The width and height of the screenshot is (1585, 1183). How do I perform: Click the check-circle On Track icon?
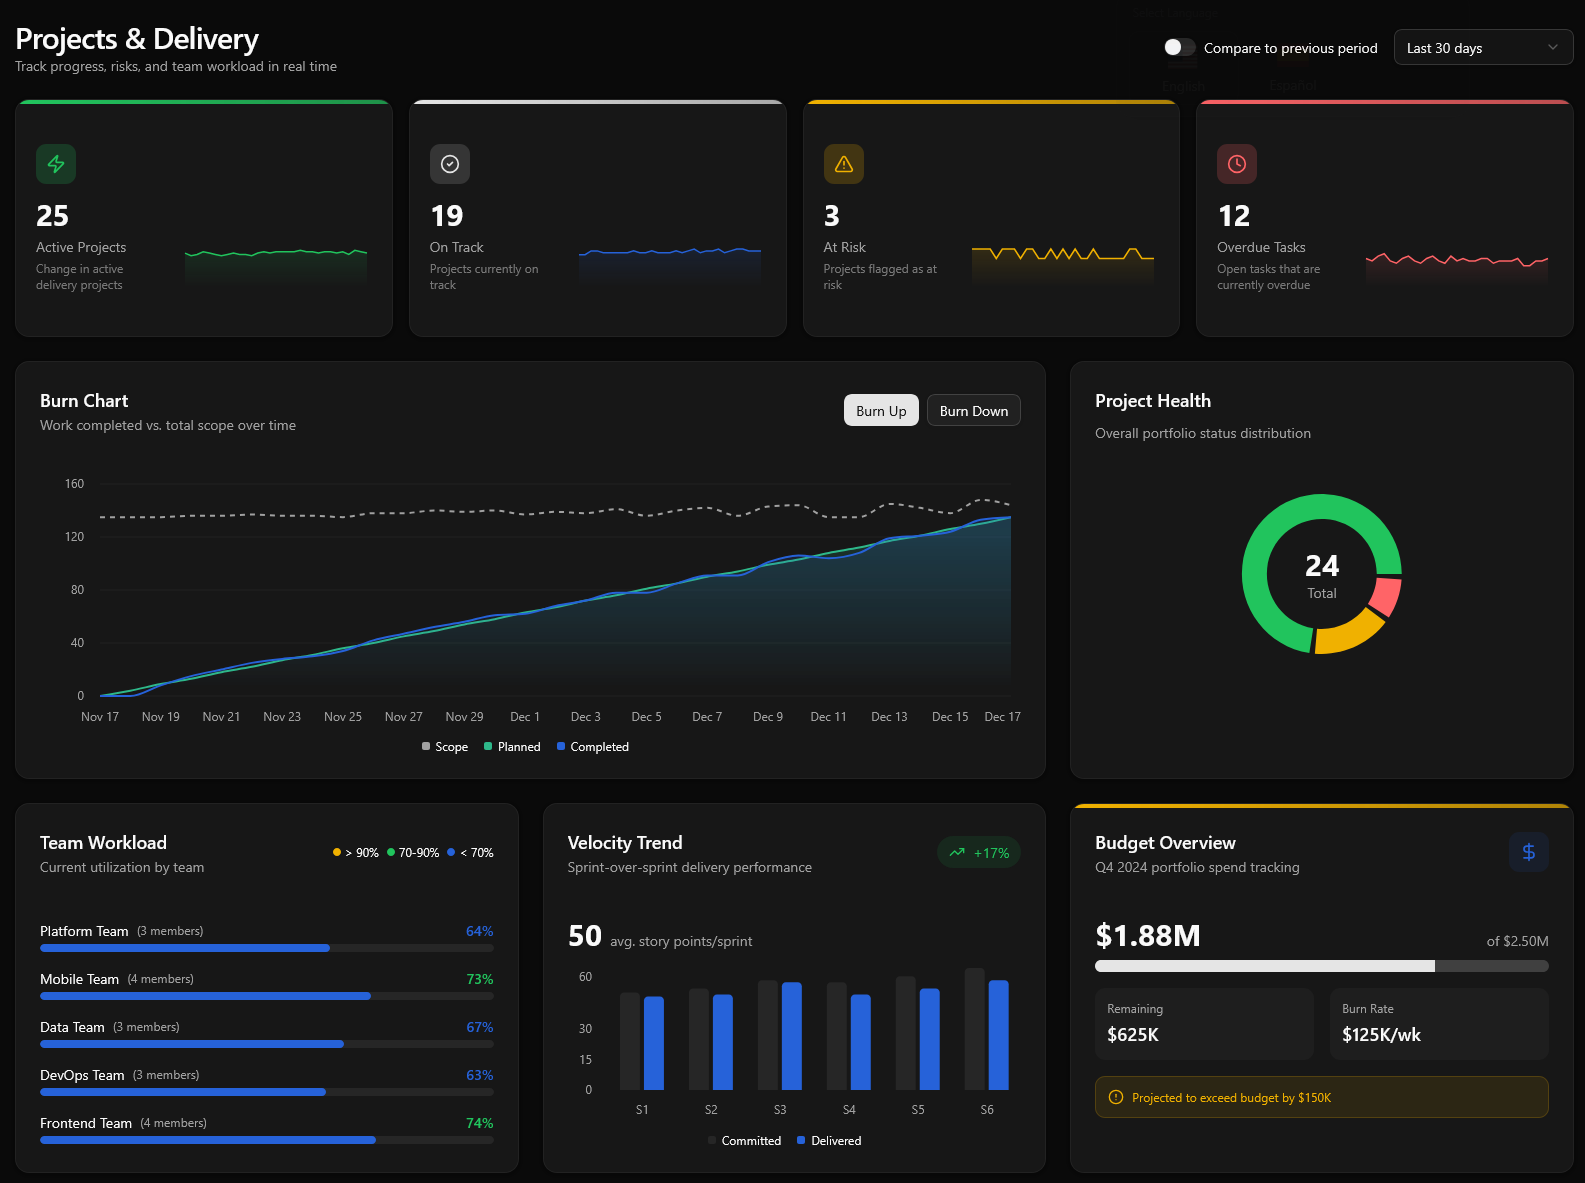tap(450, 164)
